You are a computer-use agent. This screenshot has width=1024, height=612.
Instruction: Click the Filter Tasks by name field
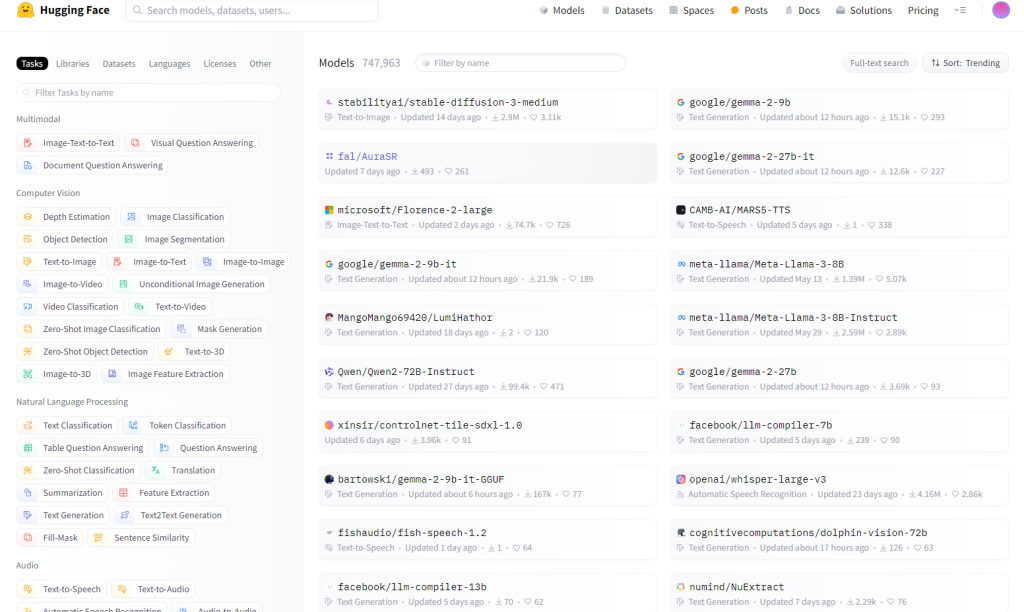148,93
